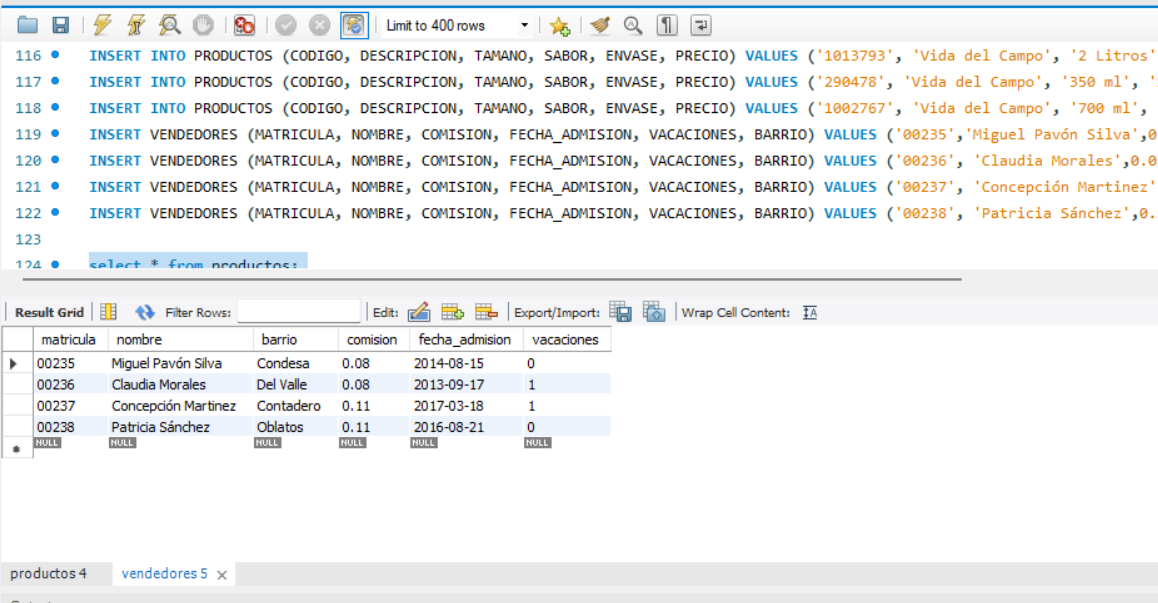Viewport: 1158px width, 603px height.
Task: Click line 119 gutter marker dot
Action: (x=55, y=134)
